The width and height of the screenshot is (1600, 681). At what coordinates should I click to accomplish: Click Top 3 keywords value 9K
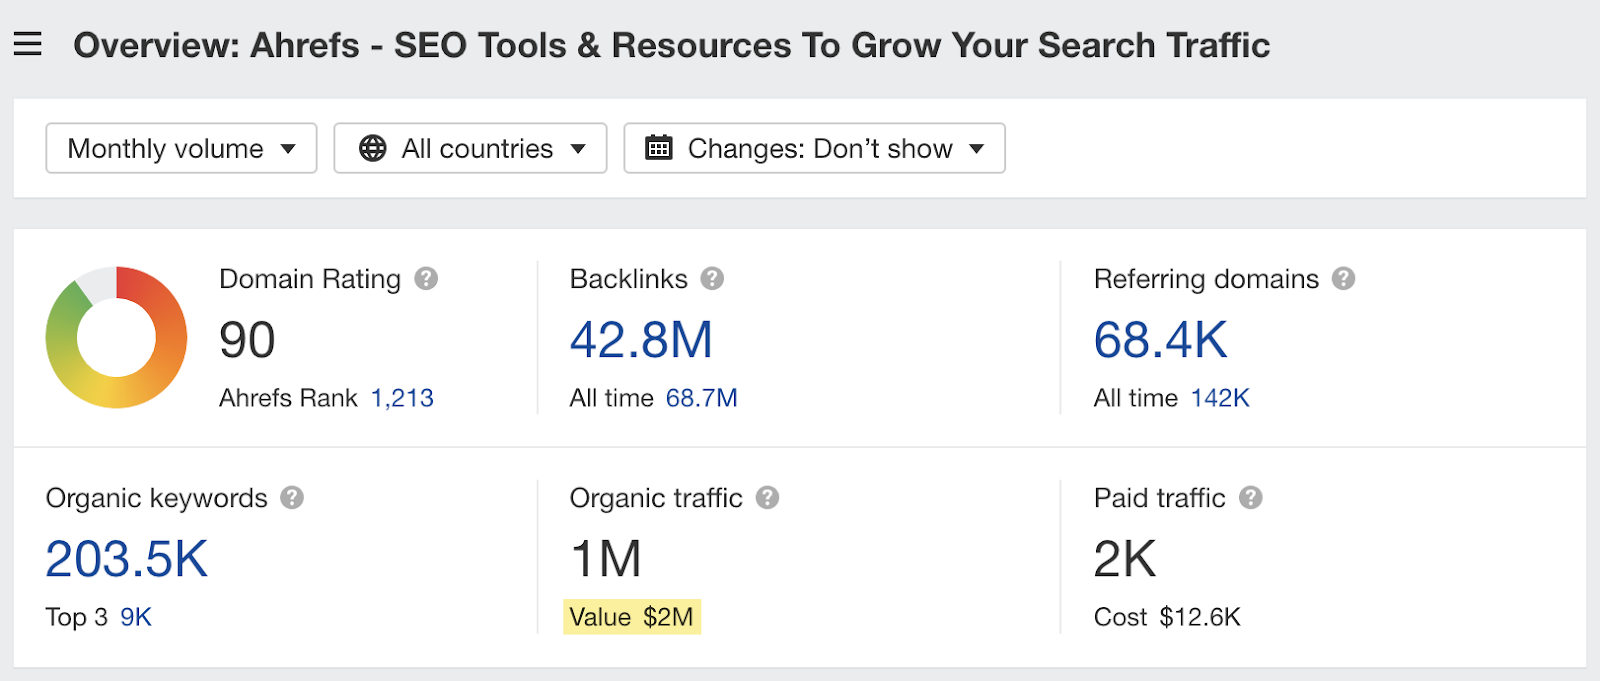point(136,617)
